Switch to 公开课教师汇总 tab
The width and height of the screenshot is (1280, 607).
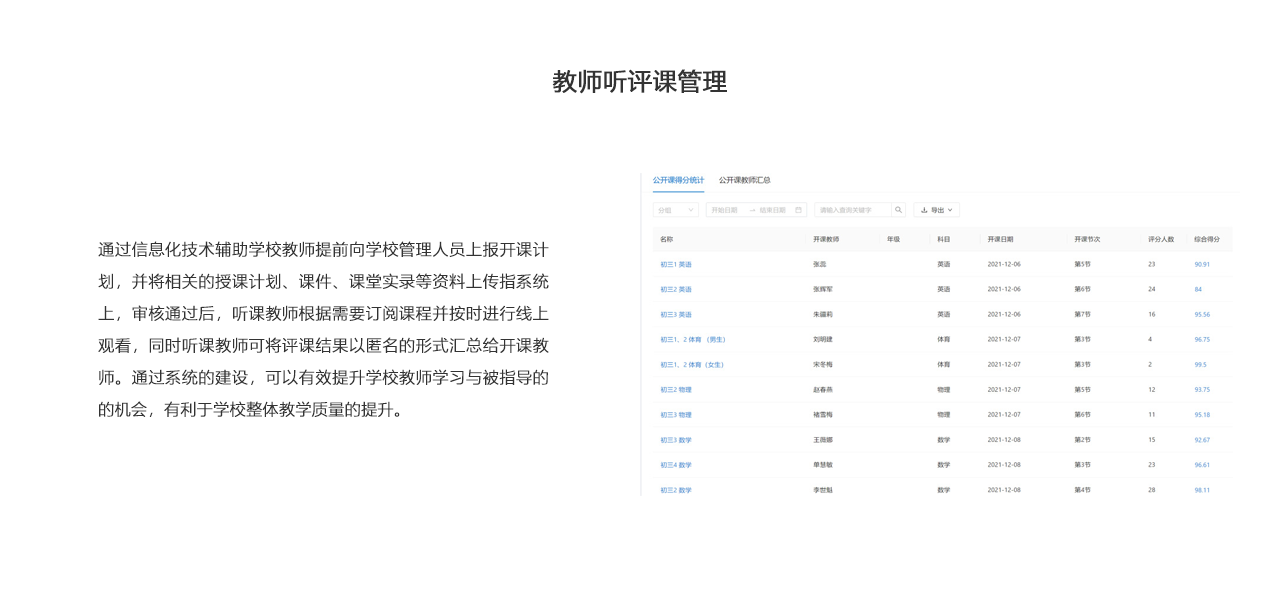(x=744, y=180)
